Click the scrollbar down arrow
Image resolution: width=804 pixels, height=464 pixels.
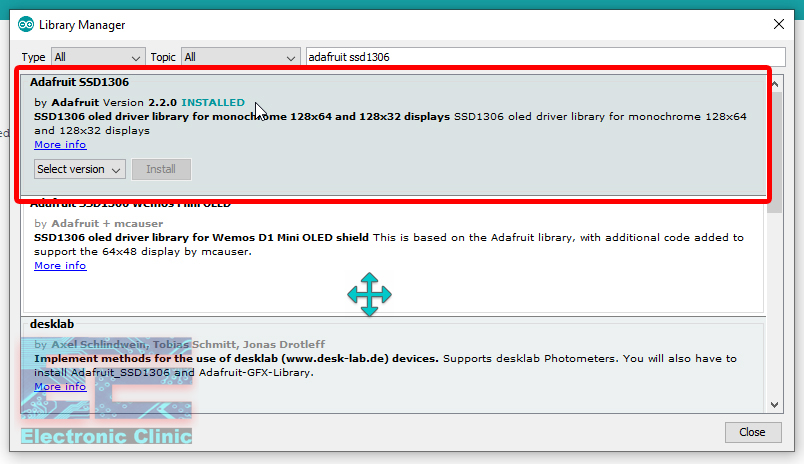[x=775, y=405]
